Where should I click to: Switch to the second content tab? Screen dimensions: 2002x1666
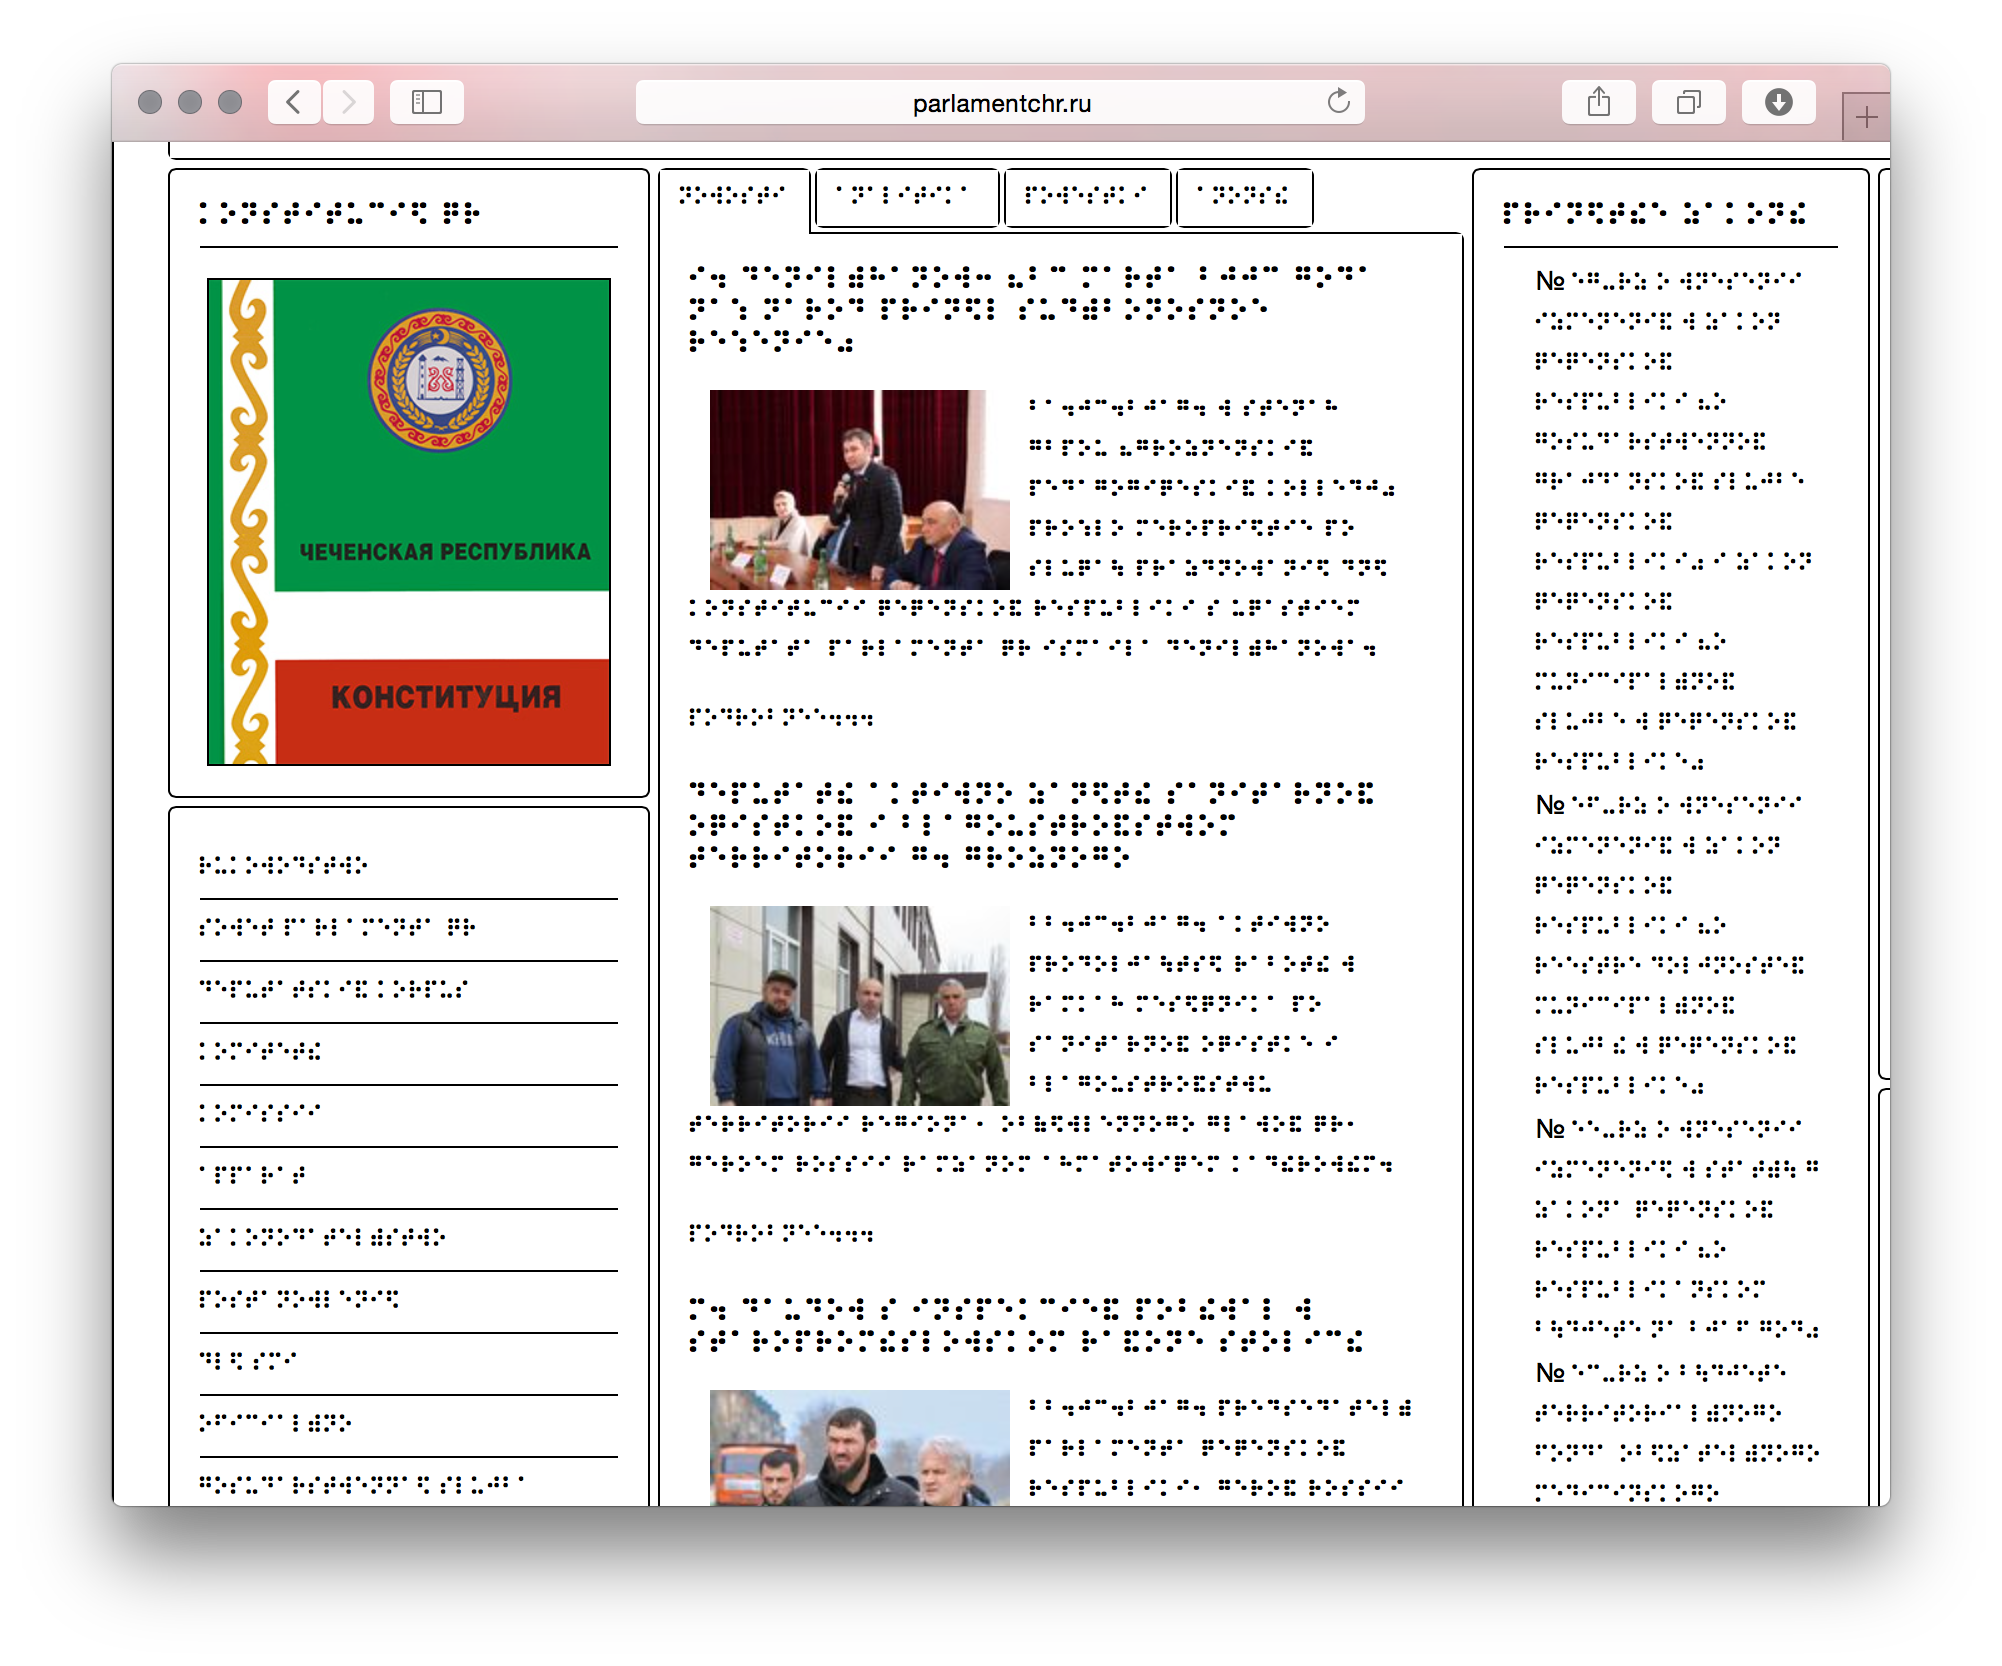pos(906,197)
